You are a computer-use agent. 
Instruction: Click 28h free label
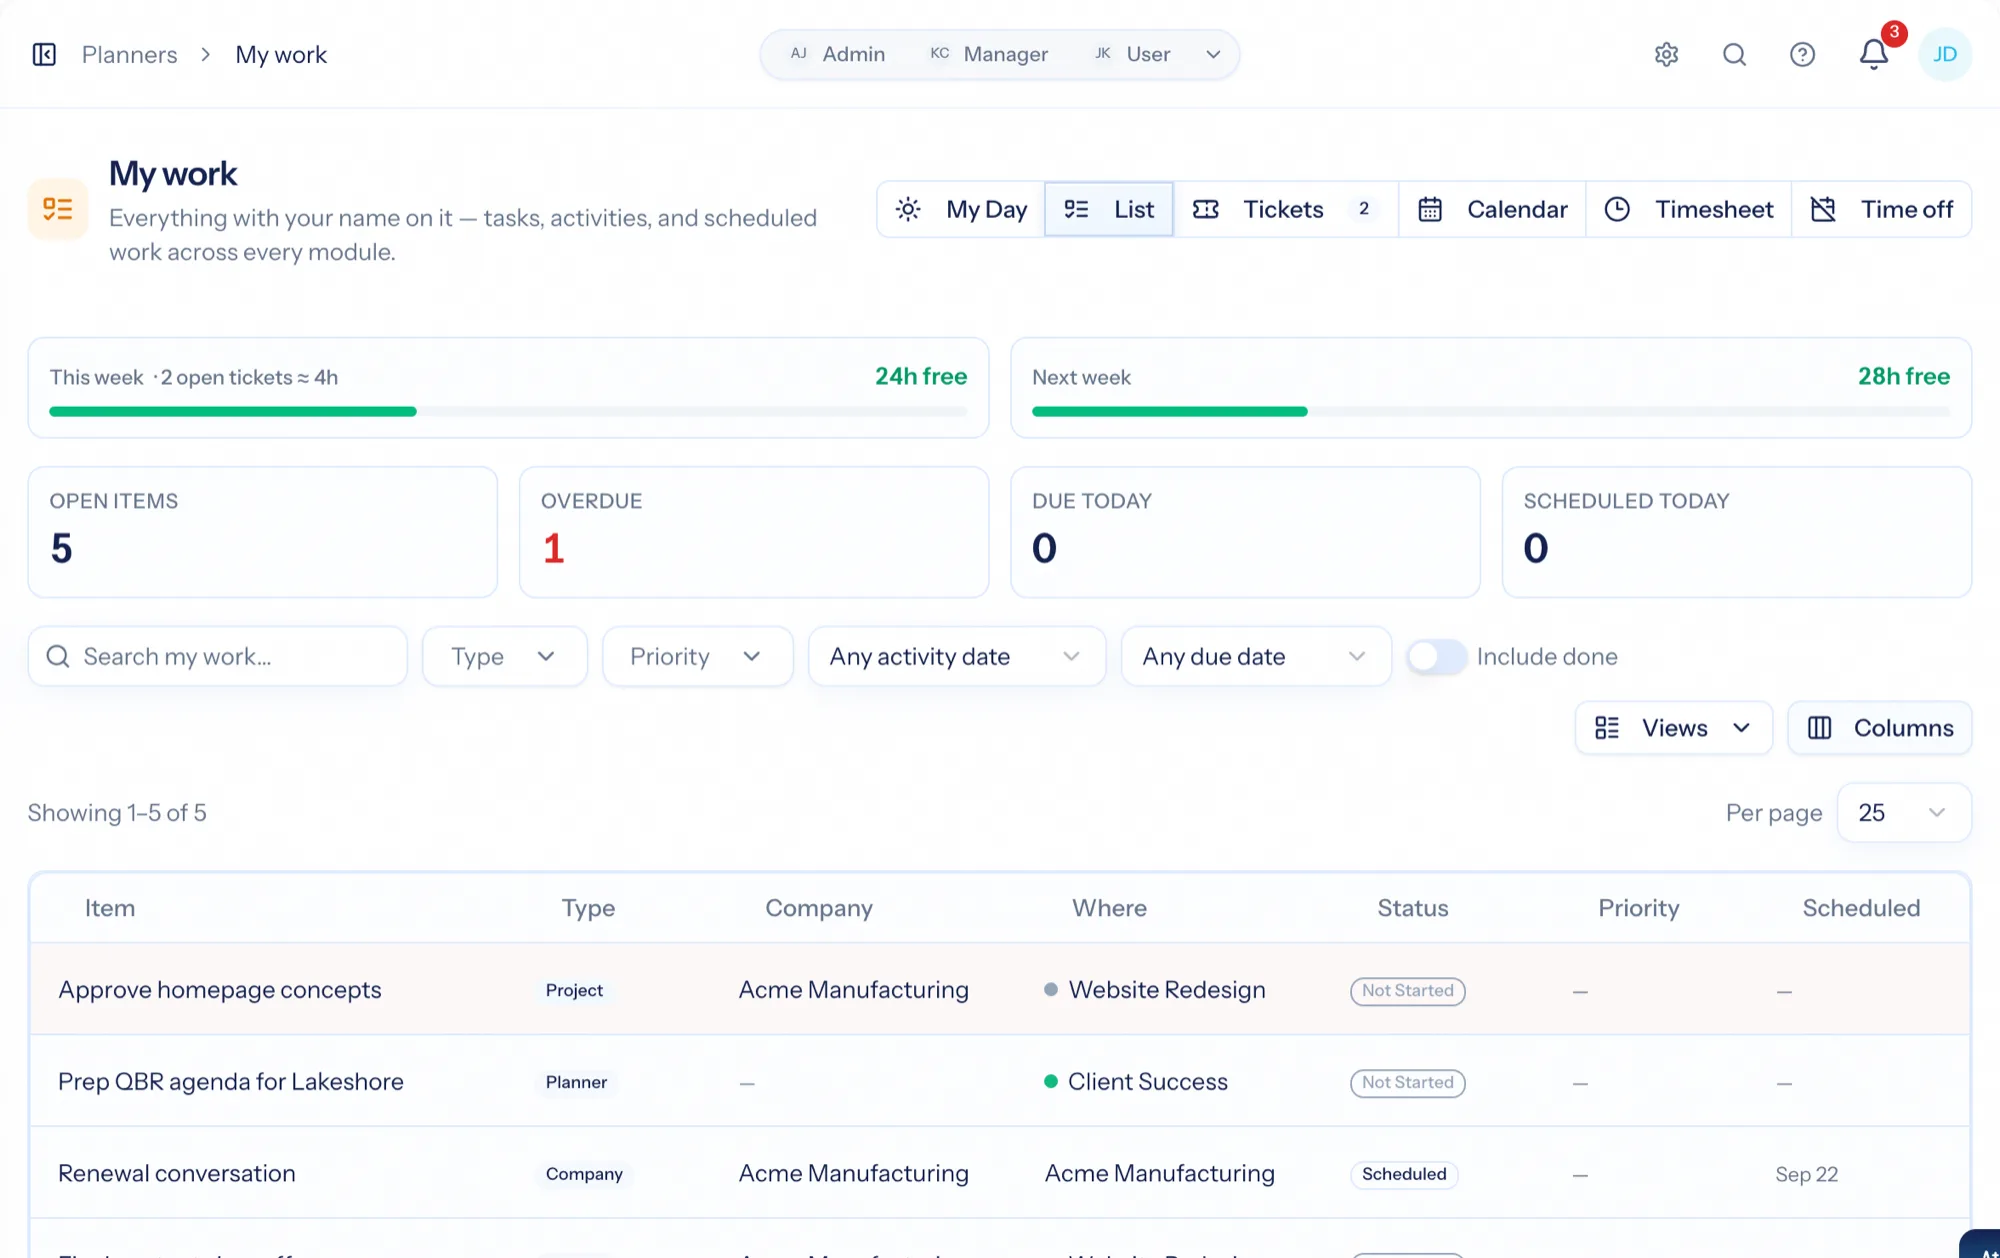1904,376
